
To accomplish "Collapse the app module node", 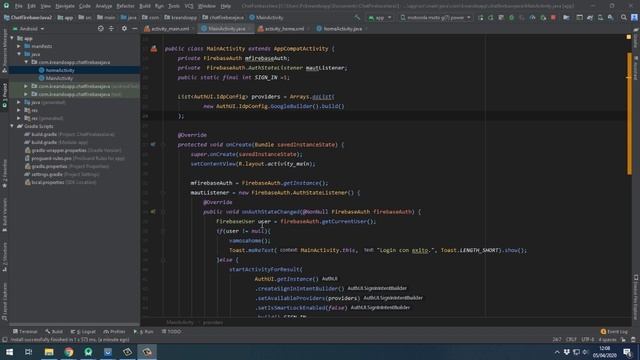I will (12, 38).
